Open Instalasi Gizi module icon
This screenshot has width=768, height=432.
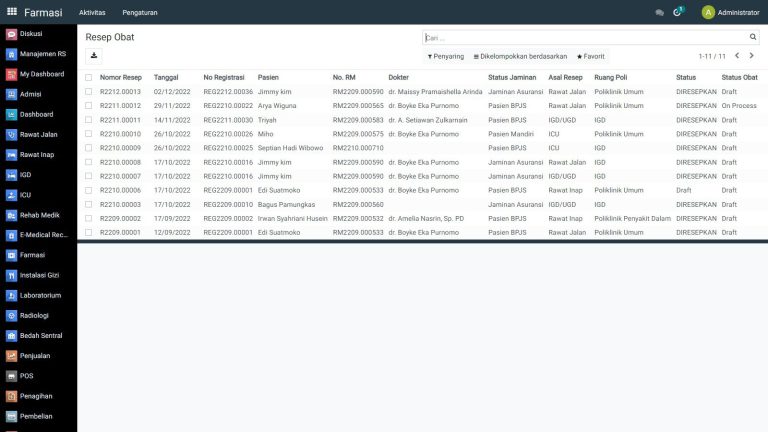click(11, 276)
